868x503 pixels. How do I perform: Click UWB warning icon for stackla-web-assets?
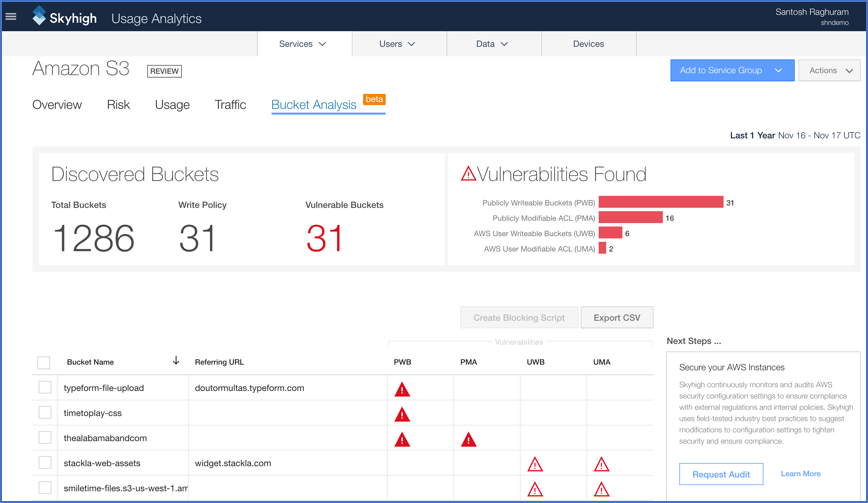535,465
